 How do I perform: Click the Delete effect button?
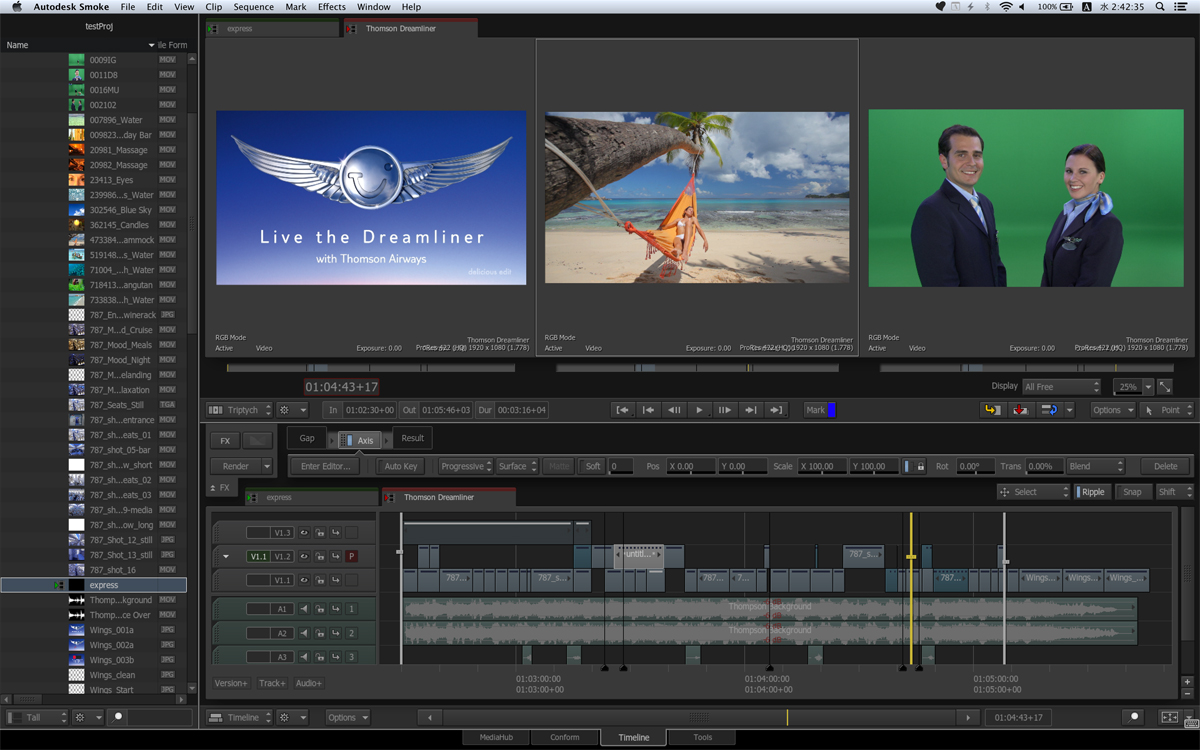(x=1166, y=466)
